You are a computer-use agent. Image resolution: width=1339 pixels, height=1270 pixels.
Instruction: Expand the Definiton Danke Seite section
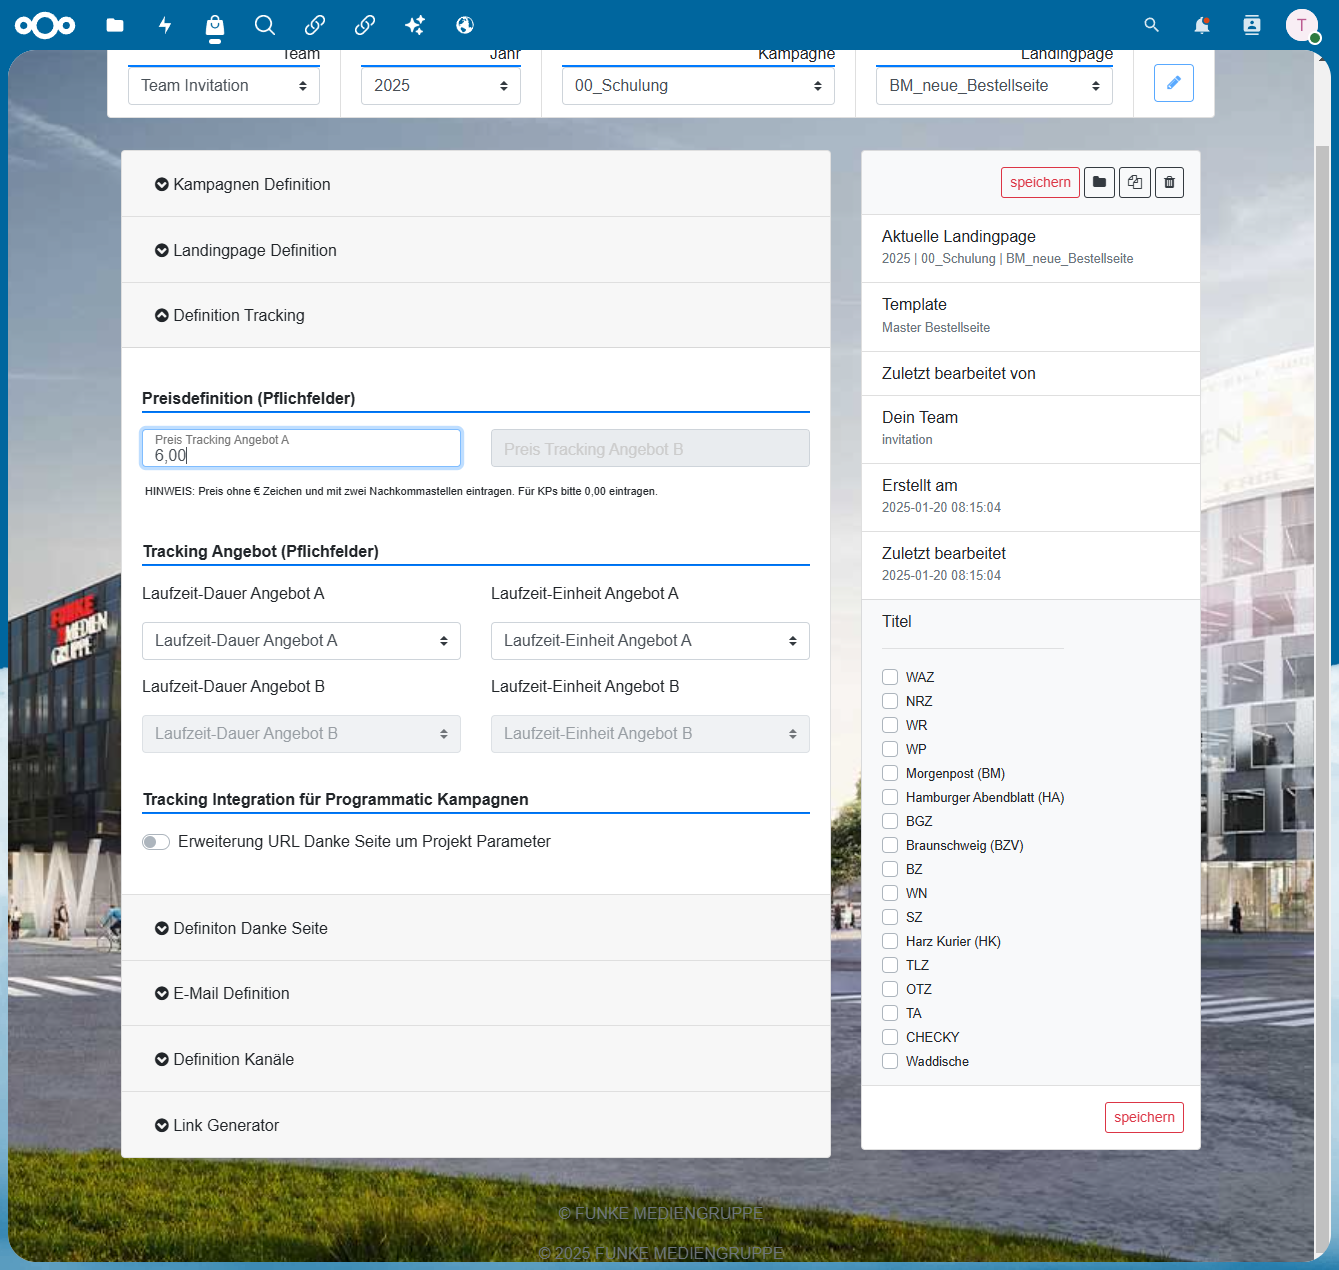point(476,928)
